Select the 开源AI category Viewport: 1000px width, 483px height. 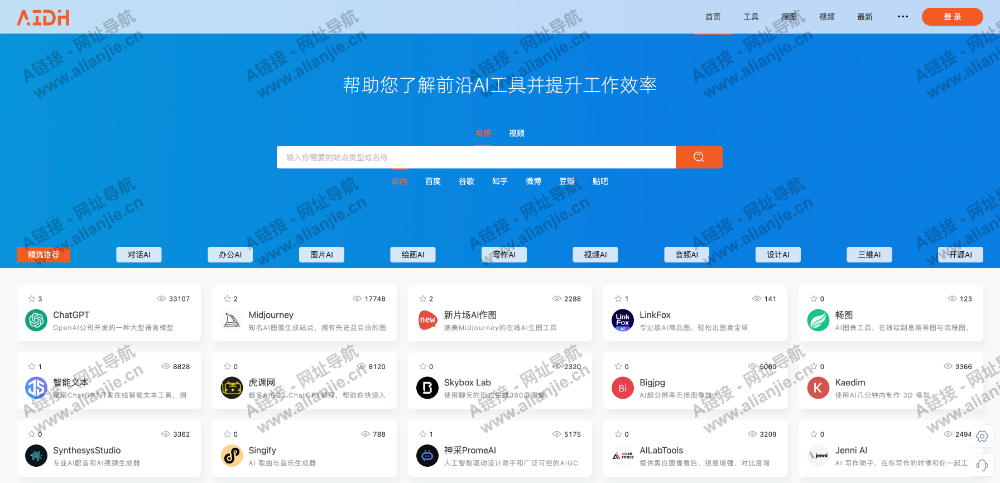point(960,255)
